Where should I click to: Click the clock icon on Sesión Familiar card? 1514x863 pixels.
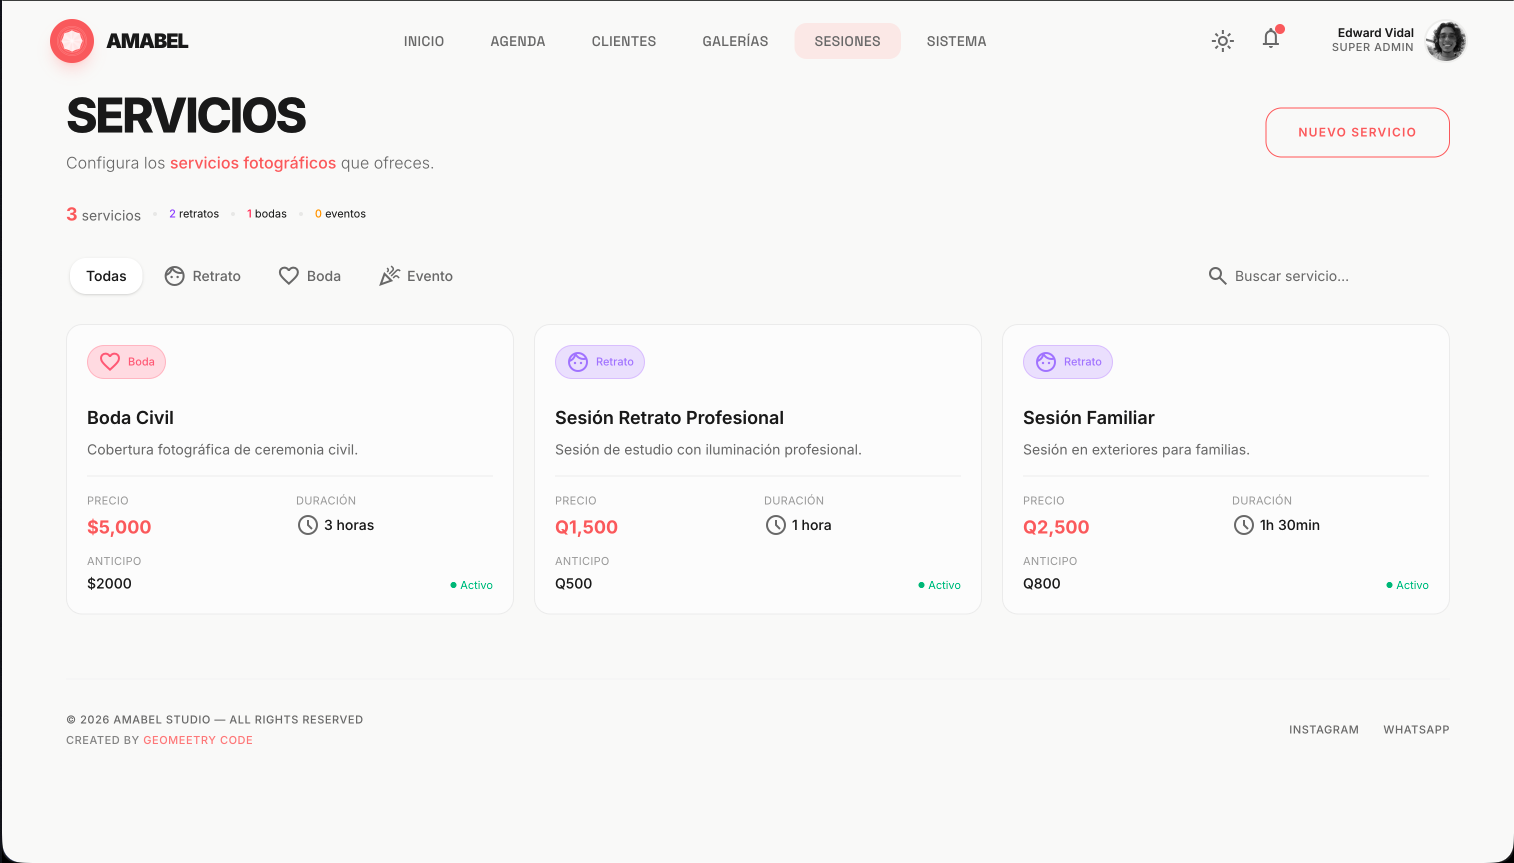[1244, 524]
